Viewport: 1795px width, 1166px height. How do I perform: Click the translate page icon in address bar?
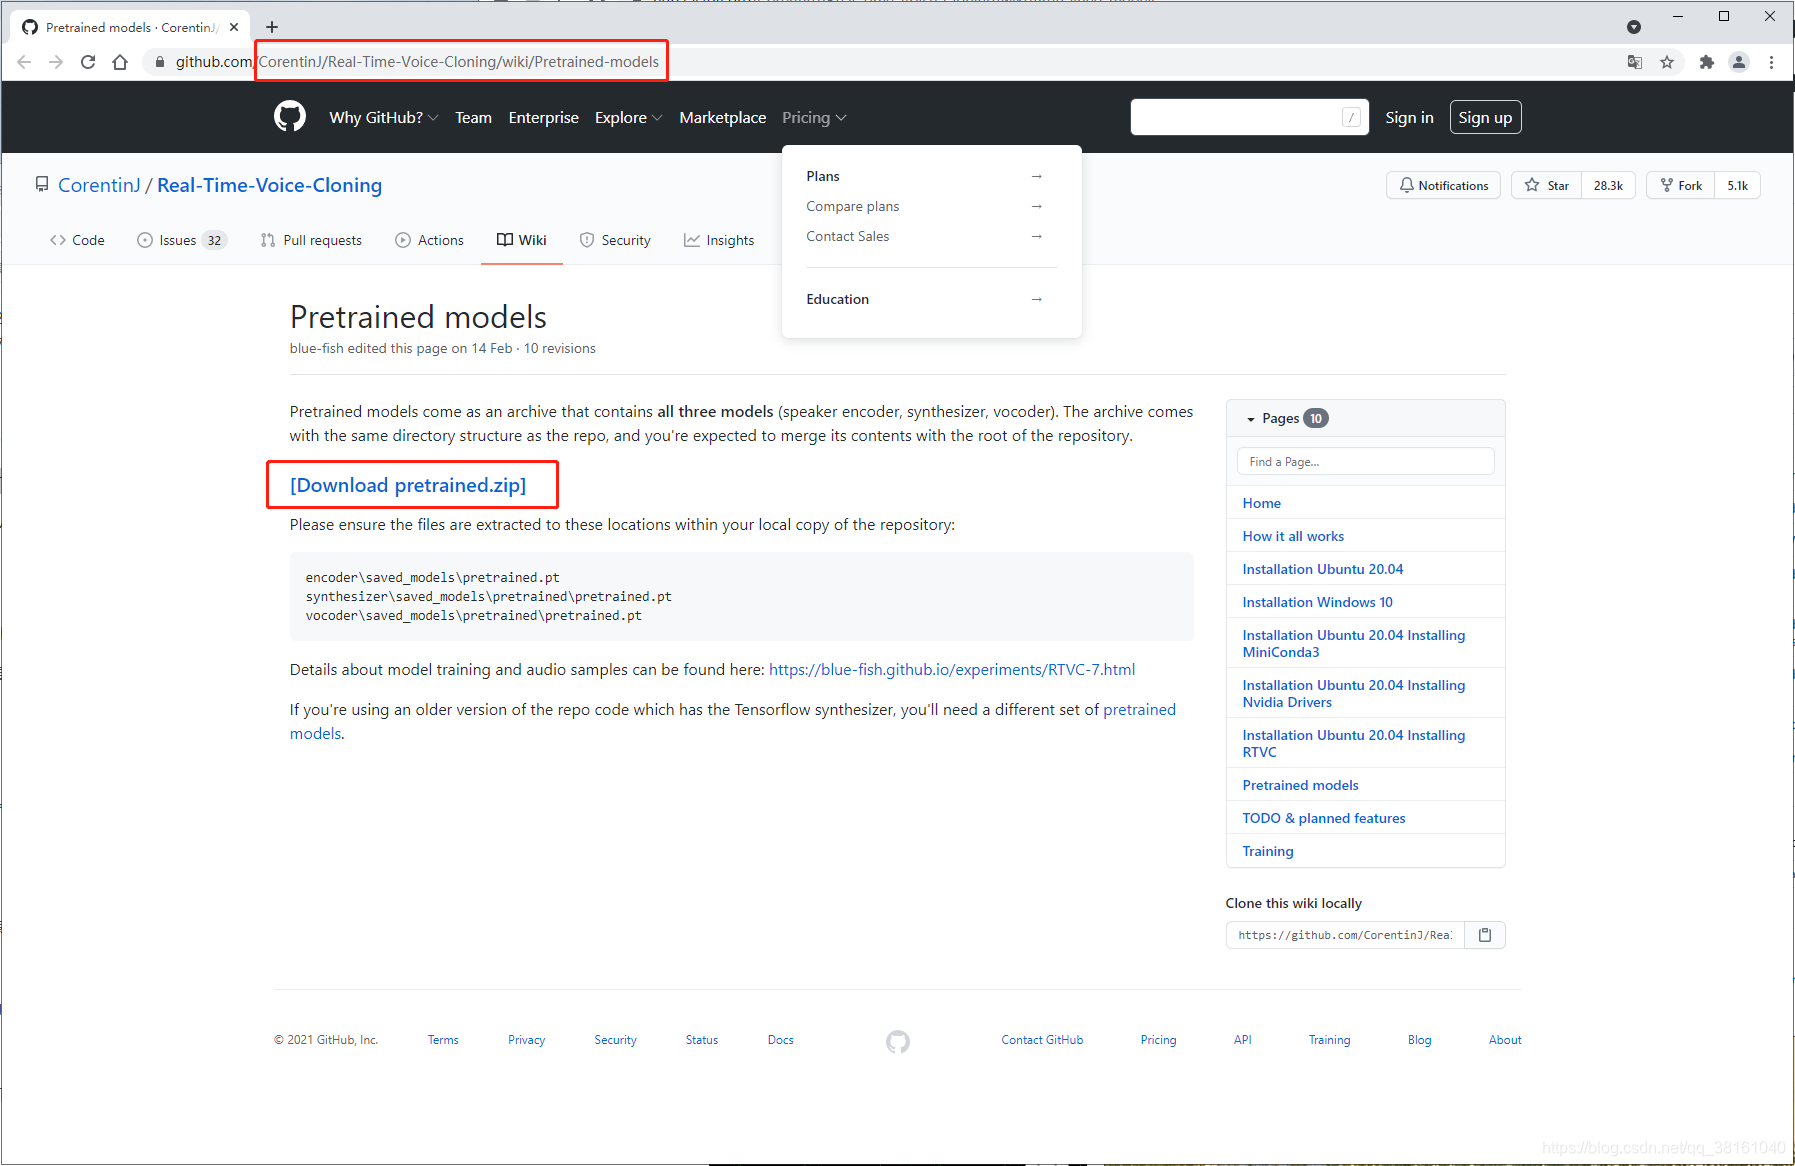pos(1635,62)
